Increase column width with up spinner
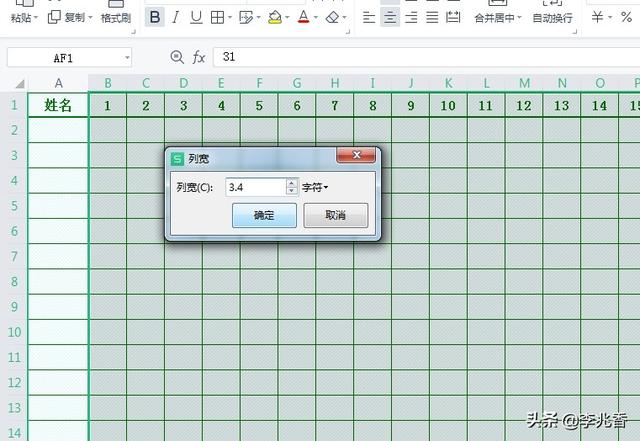Screen dimensions: 640x441 291,183
